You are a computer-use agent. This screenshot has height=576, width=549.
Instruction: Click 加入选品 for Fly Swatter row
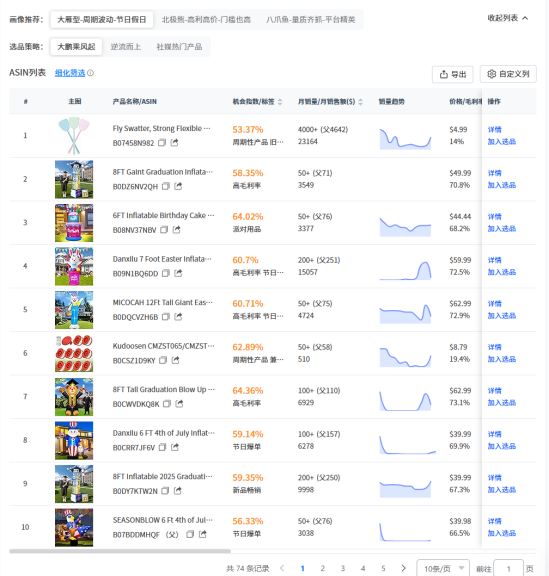coord(502,141)
